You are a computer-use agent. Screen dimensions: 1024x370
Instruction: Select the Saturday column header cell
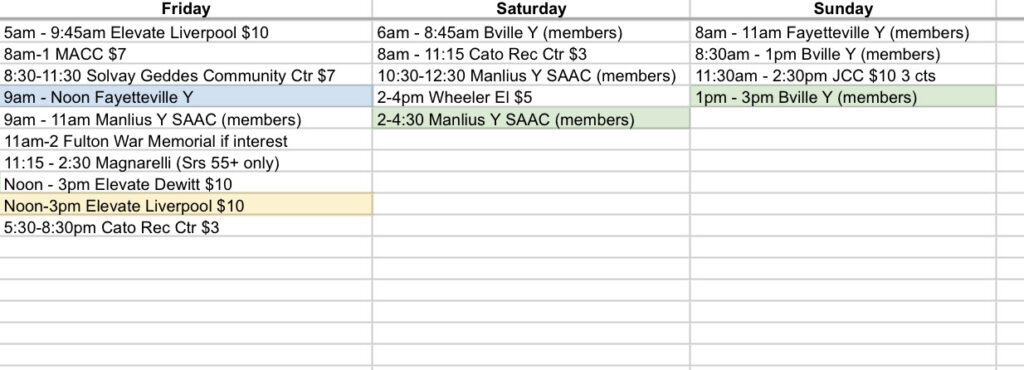531,8
